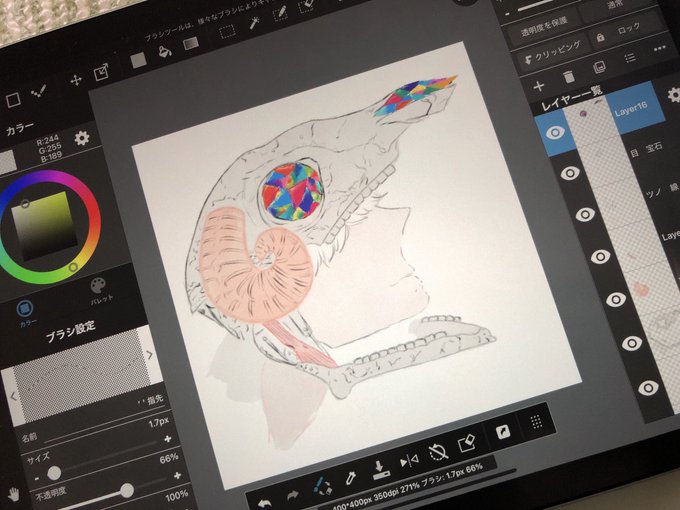Tap the Redo arrow in bottom toolbar
The height and width of the screenshot is (510, 680).
[293, 494]
